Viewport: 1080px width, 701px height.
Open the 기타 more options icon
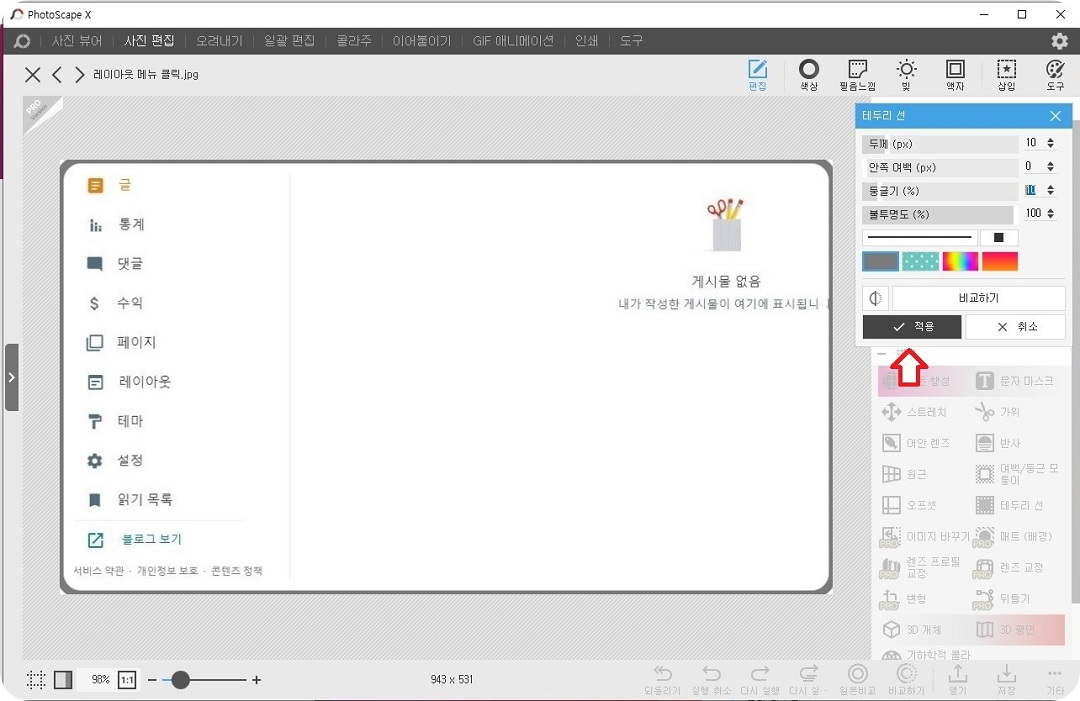pyautogui.click(x=1055, y=679)
